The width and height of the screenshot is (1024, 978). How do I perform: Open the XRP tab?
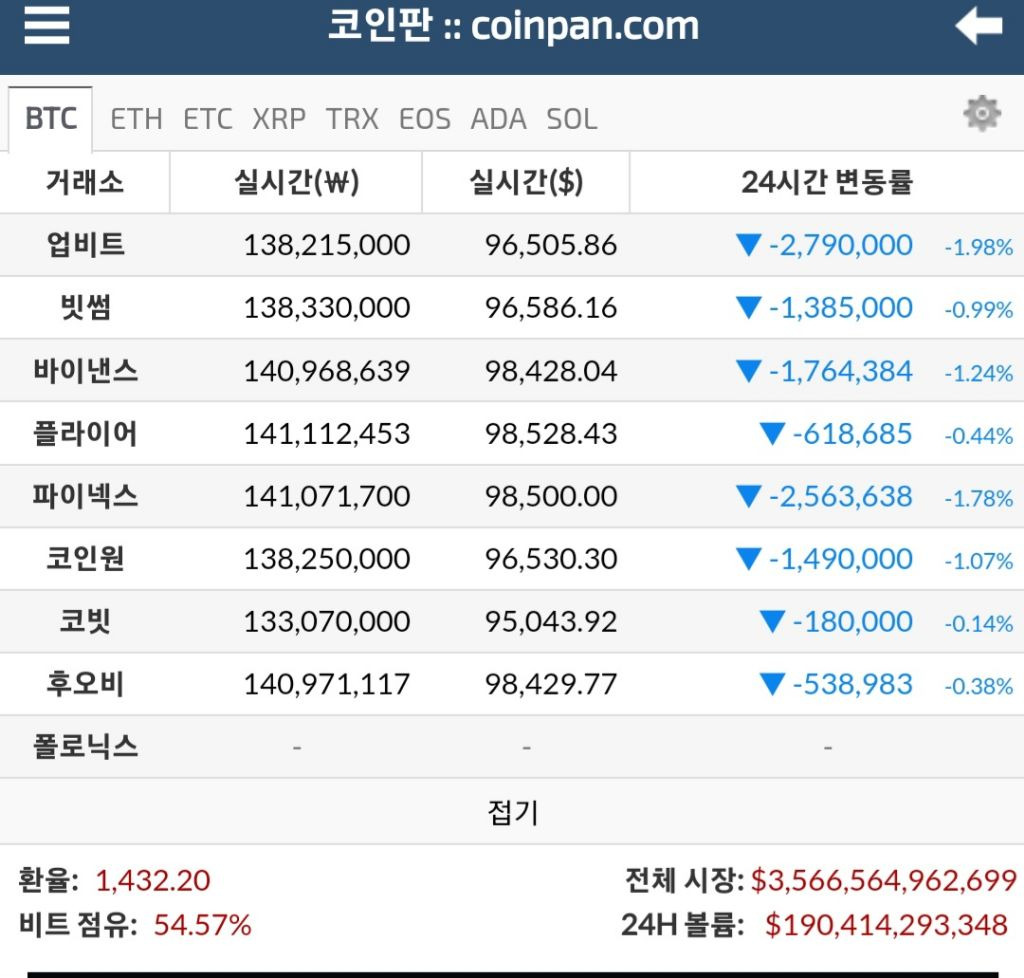point(281,119)
